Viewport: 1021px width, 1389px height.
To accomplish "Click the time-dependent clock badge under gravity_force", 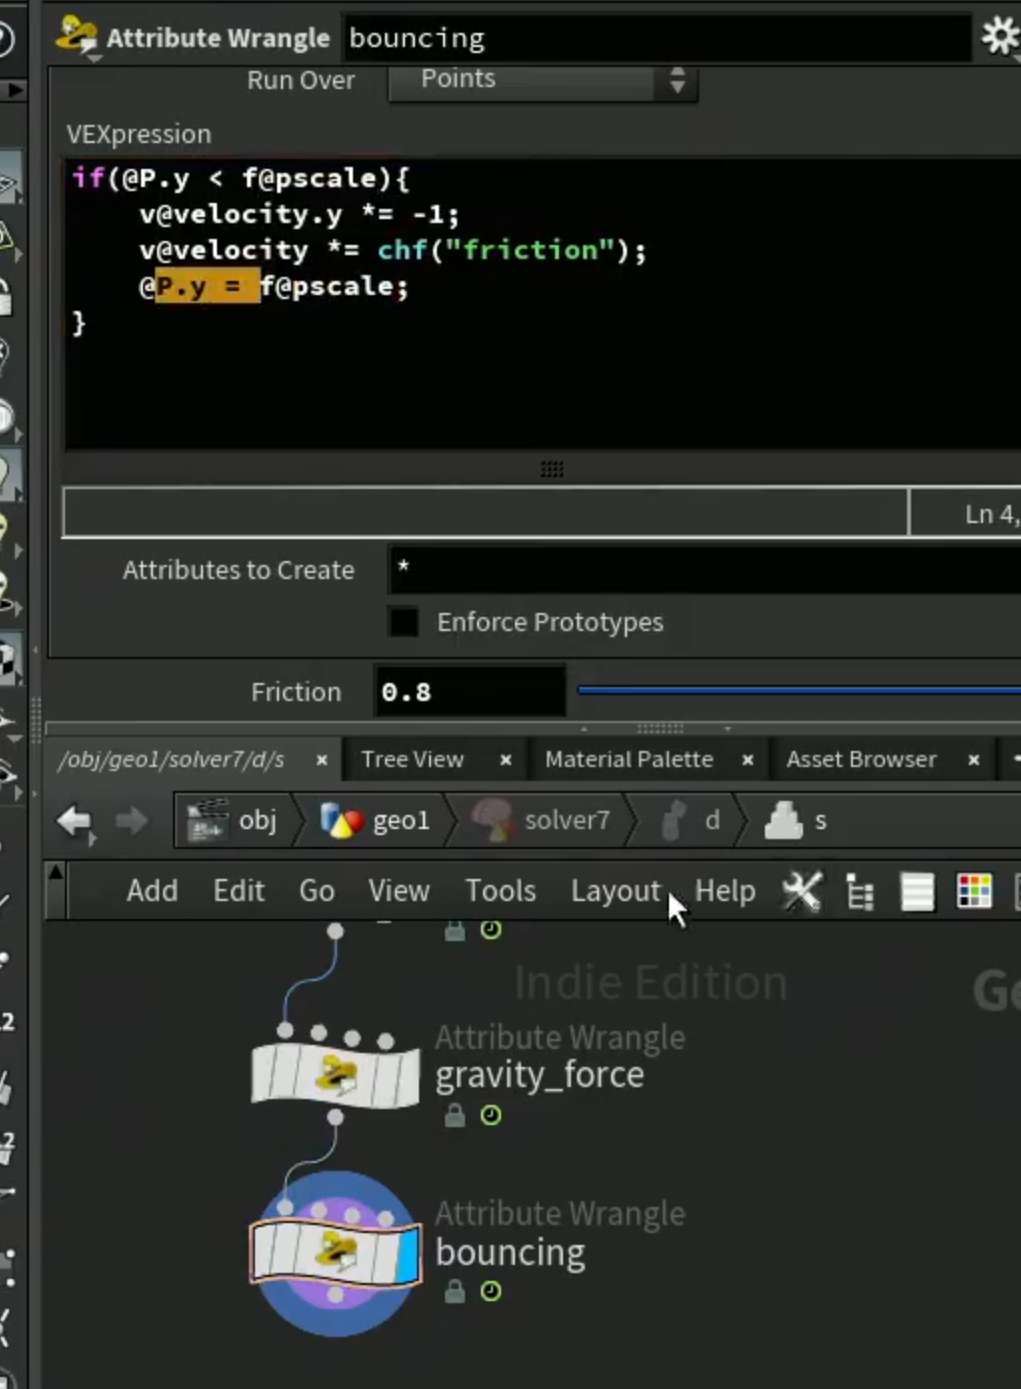I will [x=491, y=1115].
